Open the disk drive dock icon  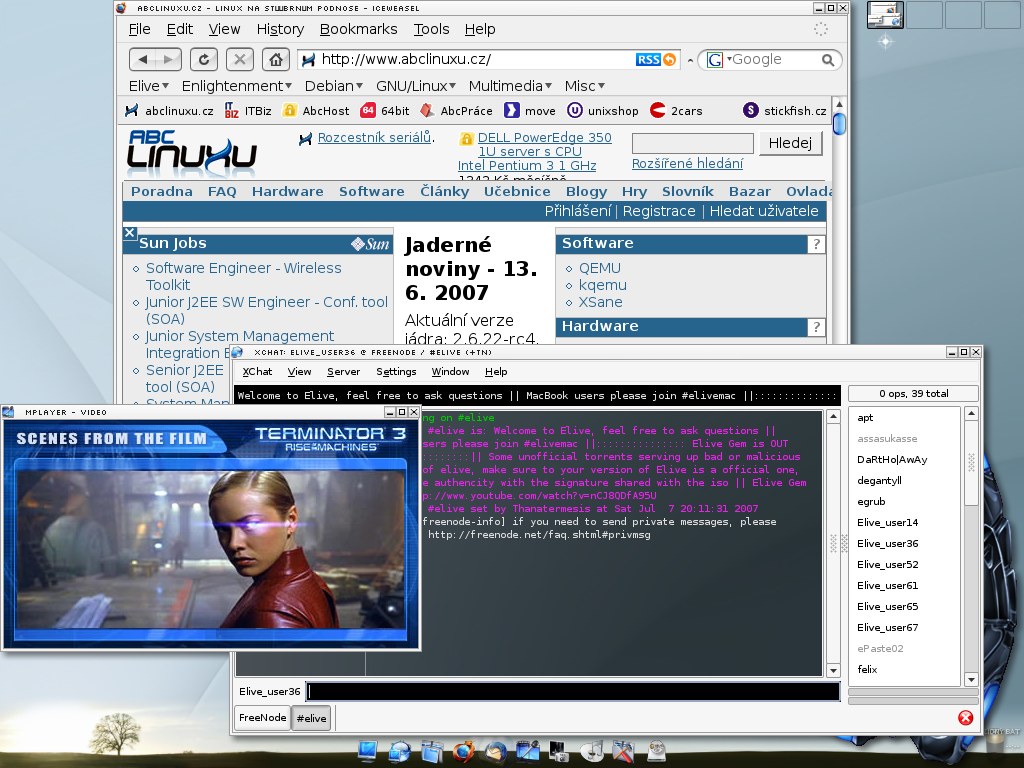(x=656, y=751)
